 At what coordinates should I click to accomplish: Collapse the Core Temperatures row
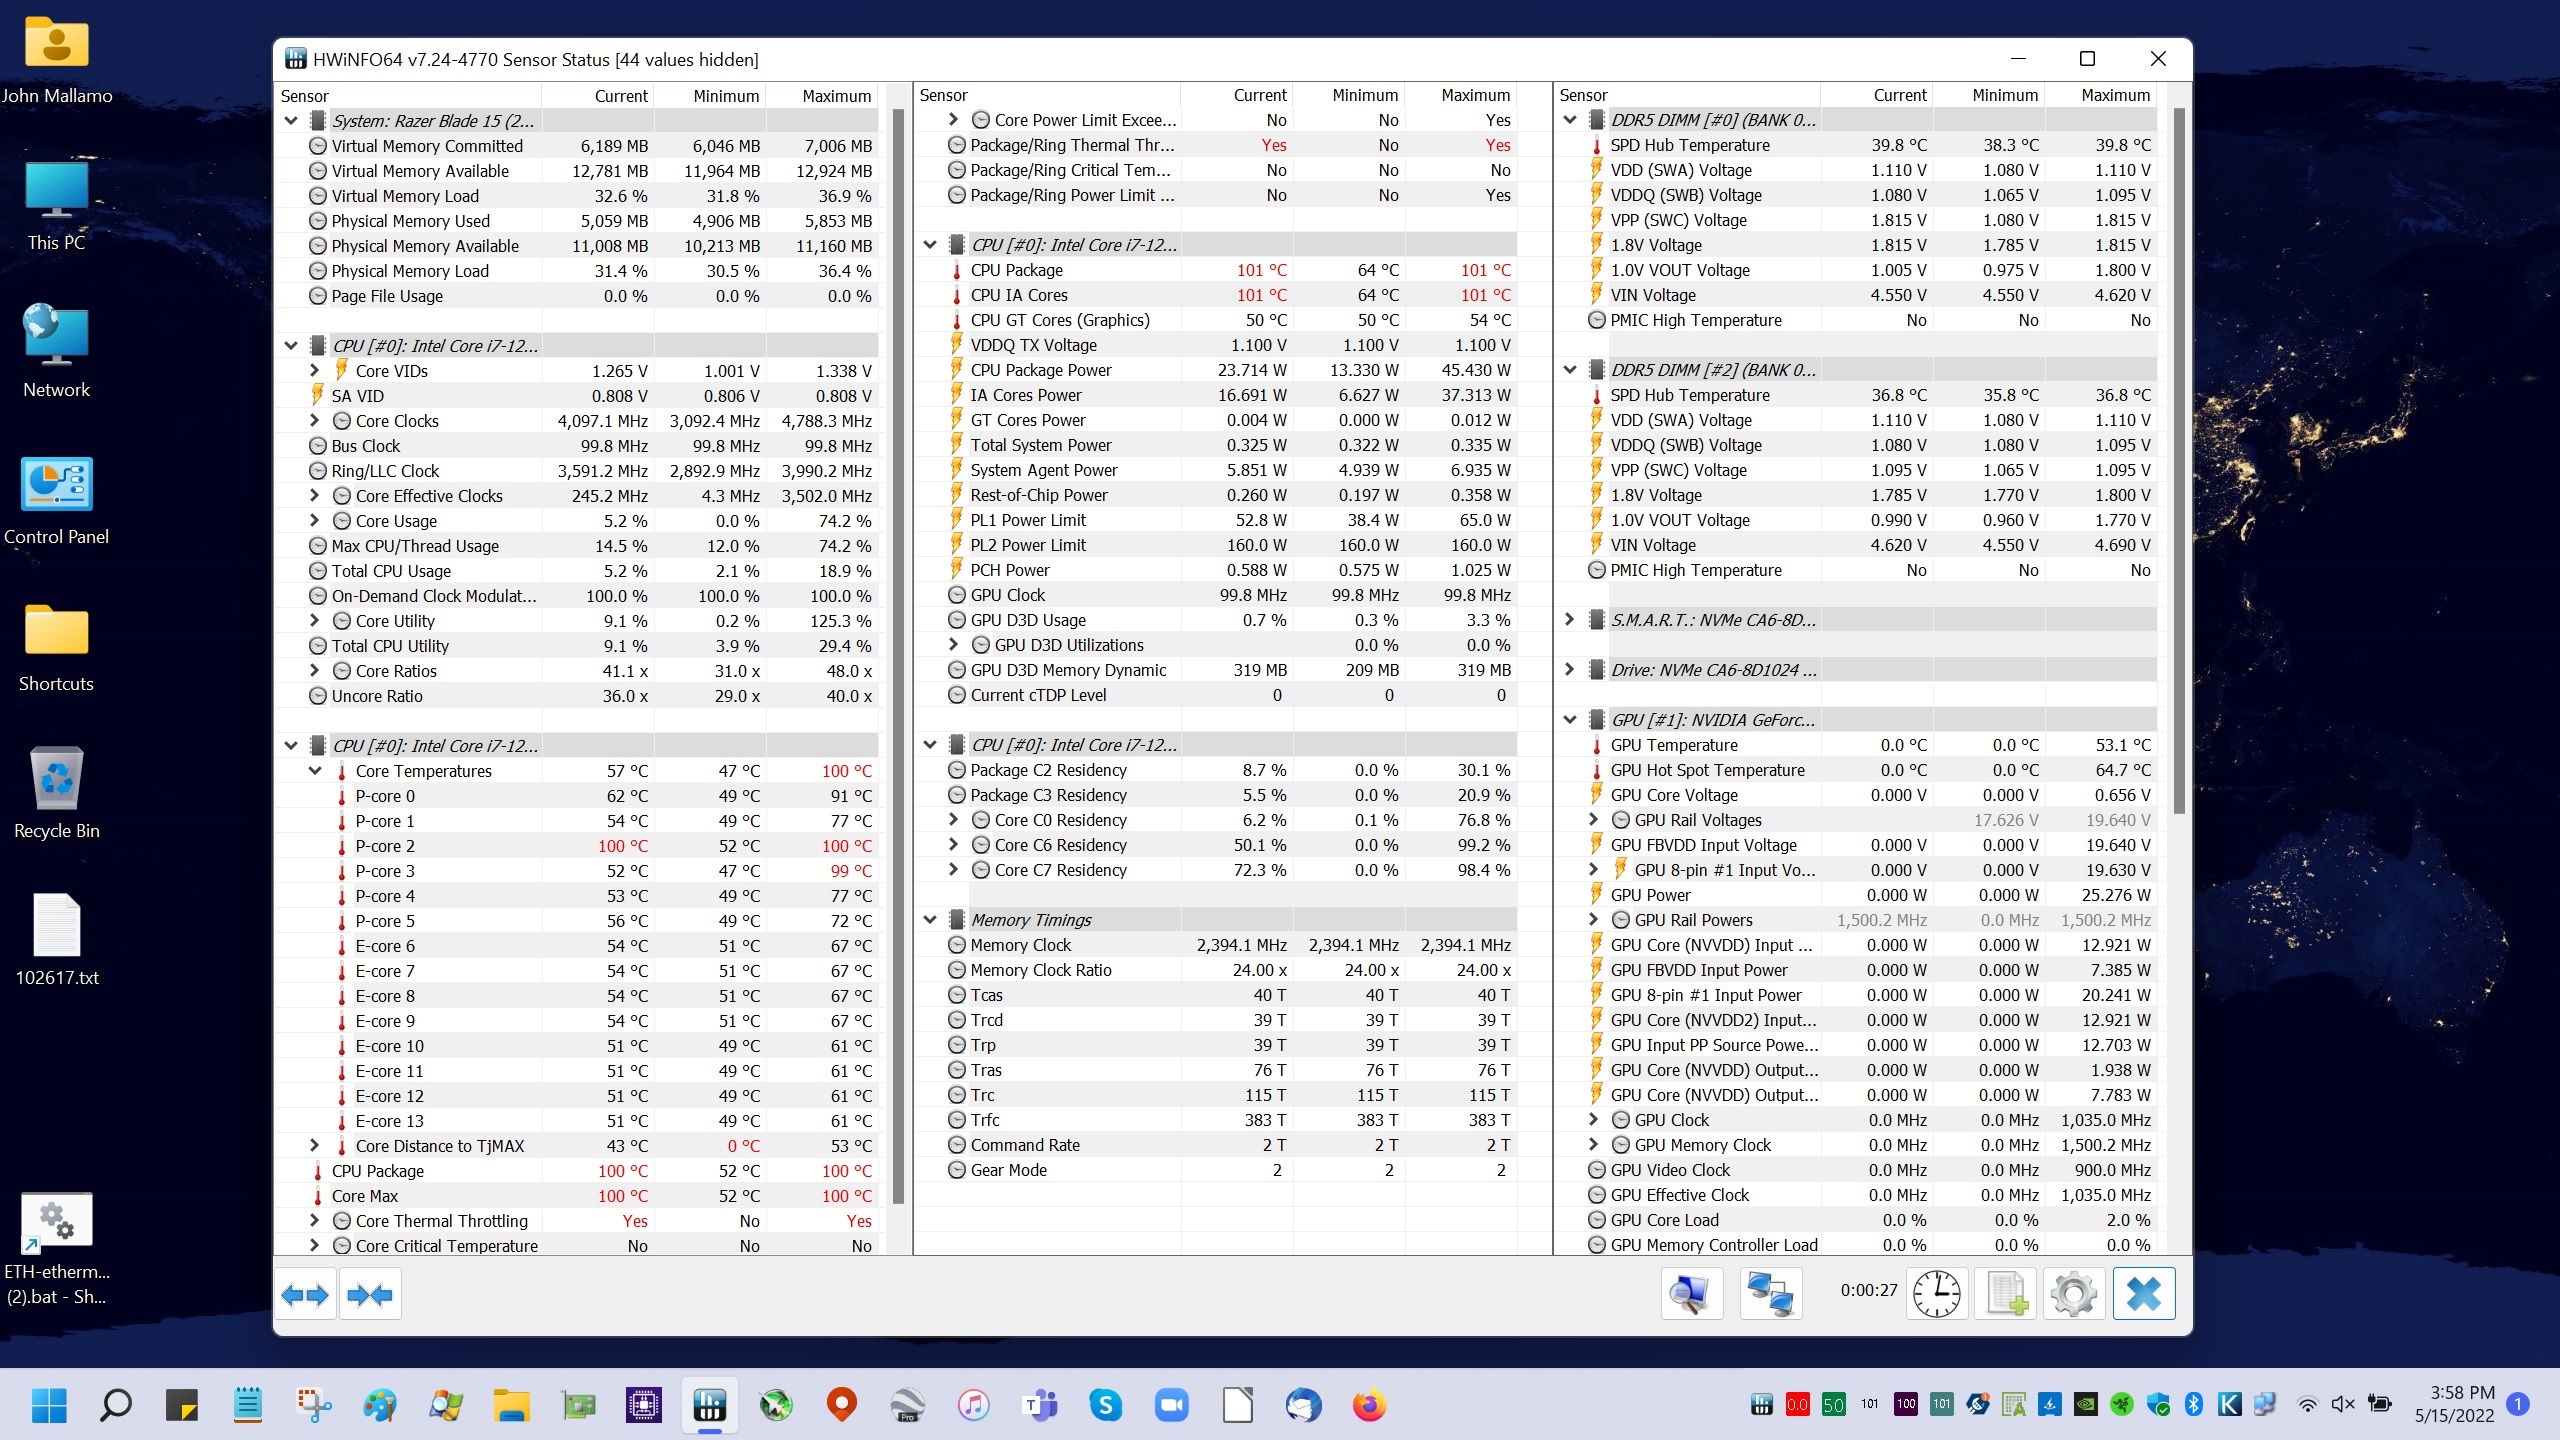coord(314,770)
